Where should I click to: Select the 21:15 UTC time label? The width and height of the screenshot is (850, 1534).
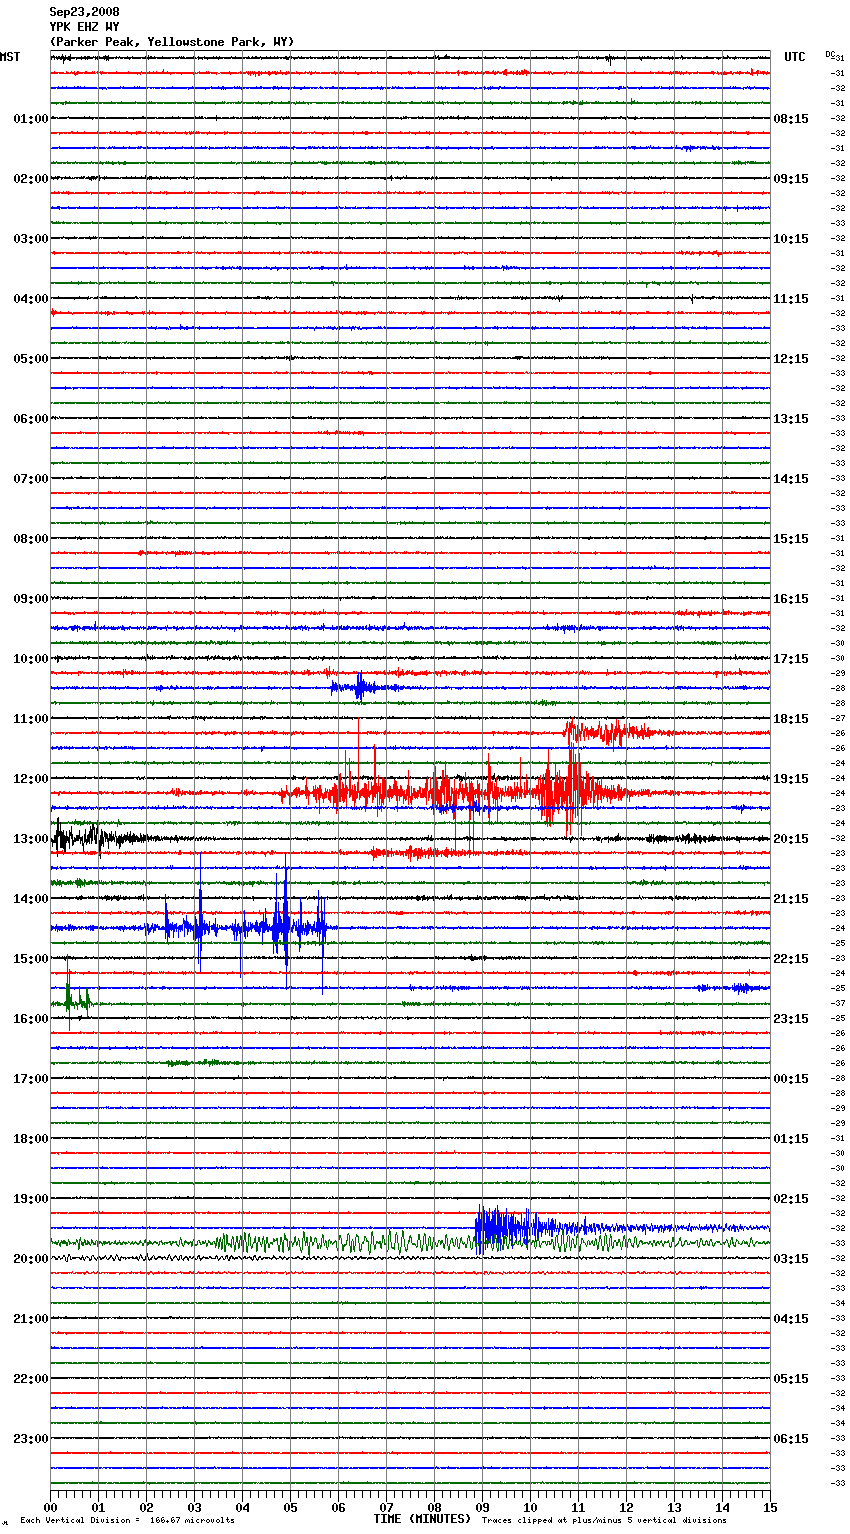click(791, 899)
